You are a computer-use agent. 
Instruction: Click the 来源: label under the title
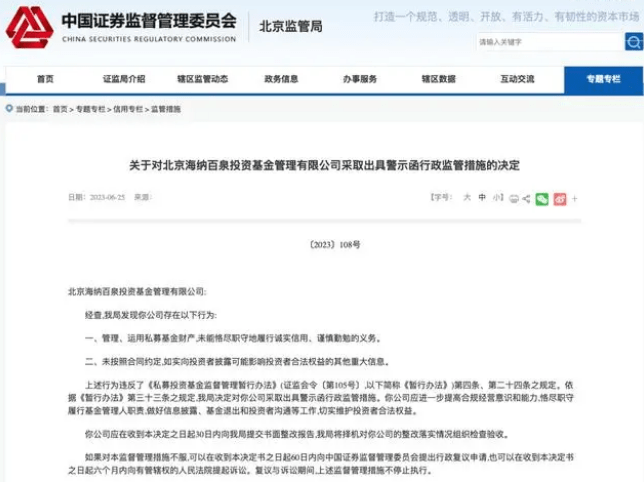pyautogui.click(x=143, y=197)
